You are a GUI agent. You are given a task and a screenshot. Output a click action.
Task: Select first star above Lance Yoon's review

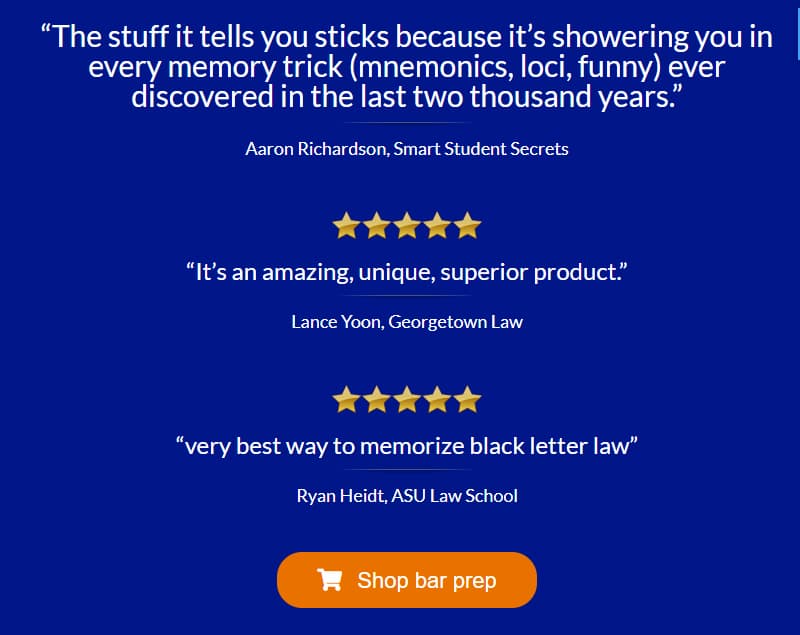point(346,226)
